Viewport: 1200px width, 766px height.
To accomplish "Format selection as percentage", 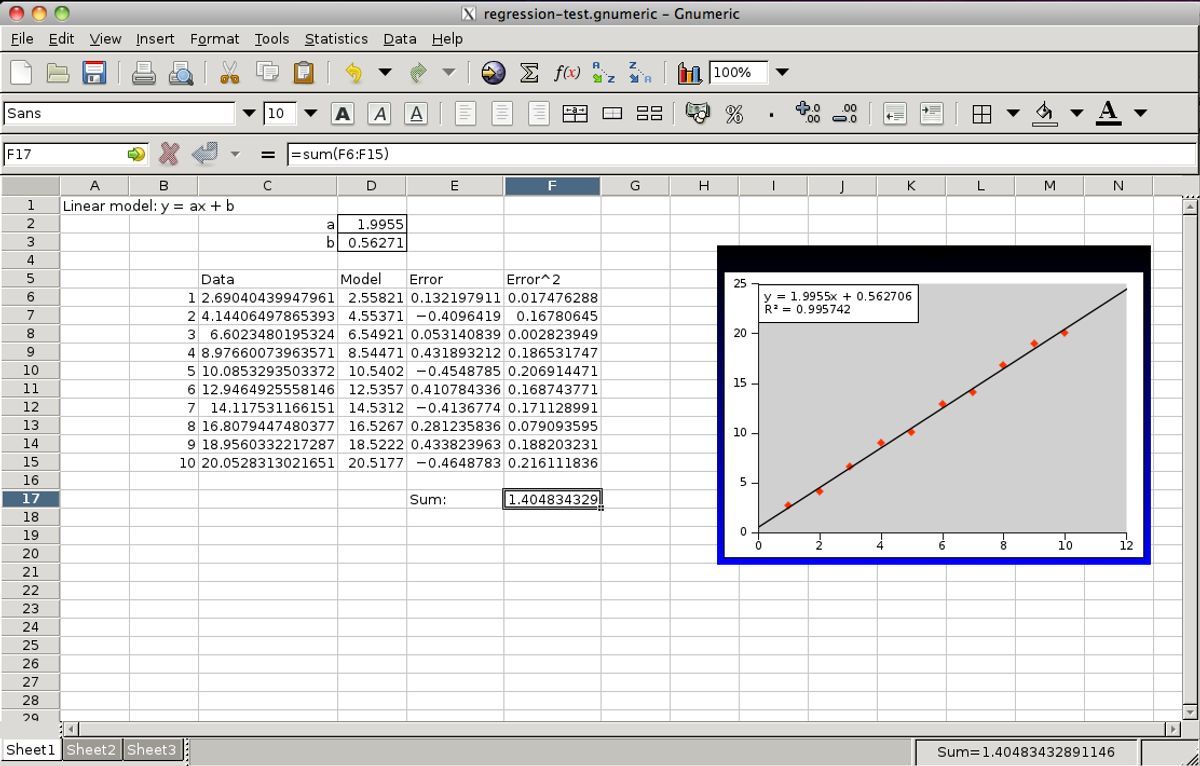I will (x=734, y=114).
